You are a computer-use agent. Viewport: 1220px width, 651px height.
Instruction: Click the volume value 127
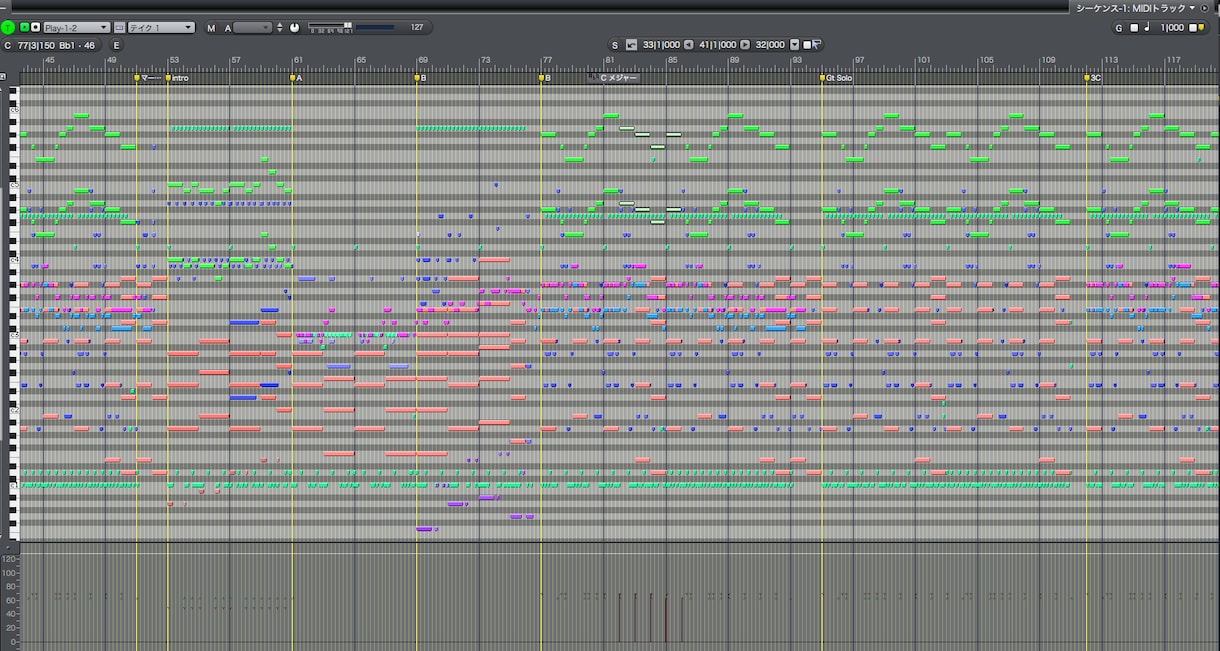click(x=417, y=28)
